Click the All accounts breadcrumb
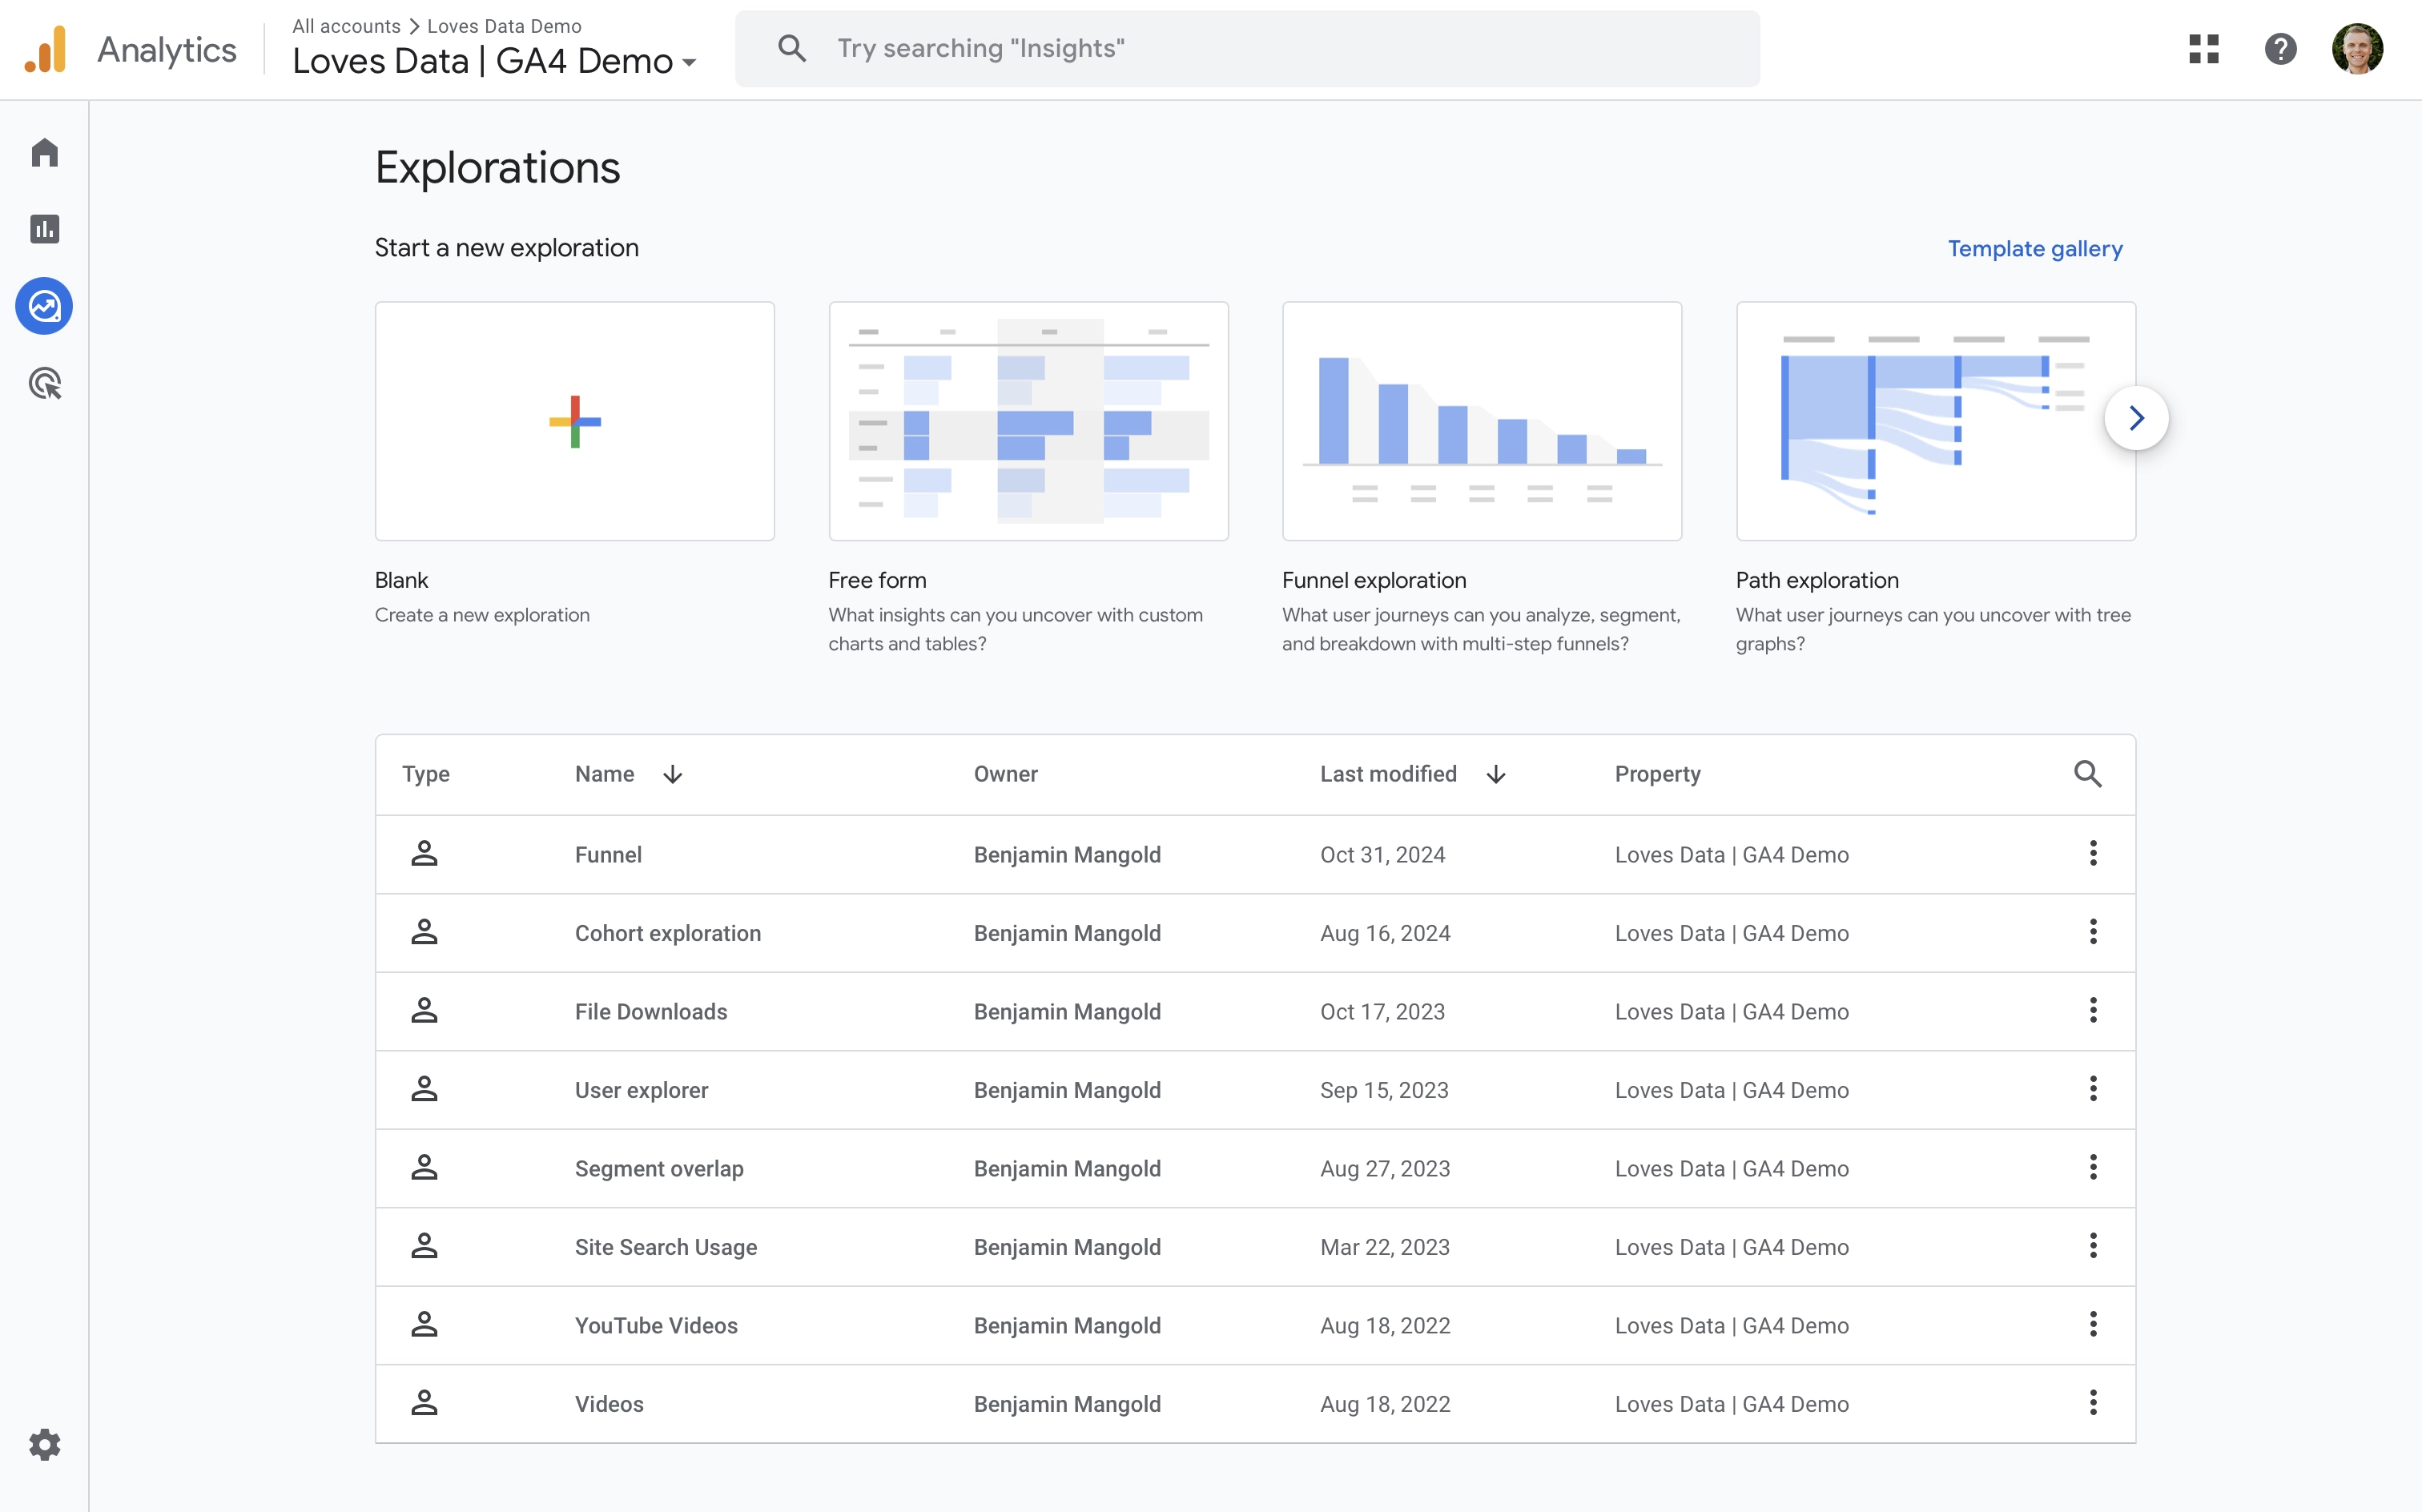The height and width of the screenshot is (1512, 2422). 346,26
